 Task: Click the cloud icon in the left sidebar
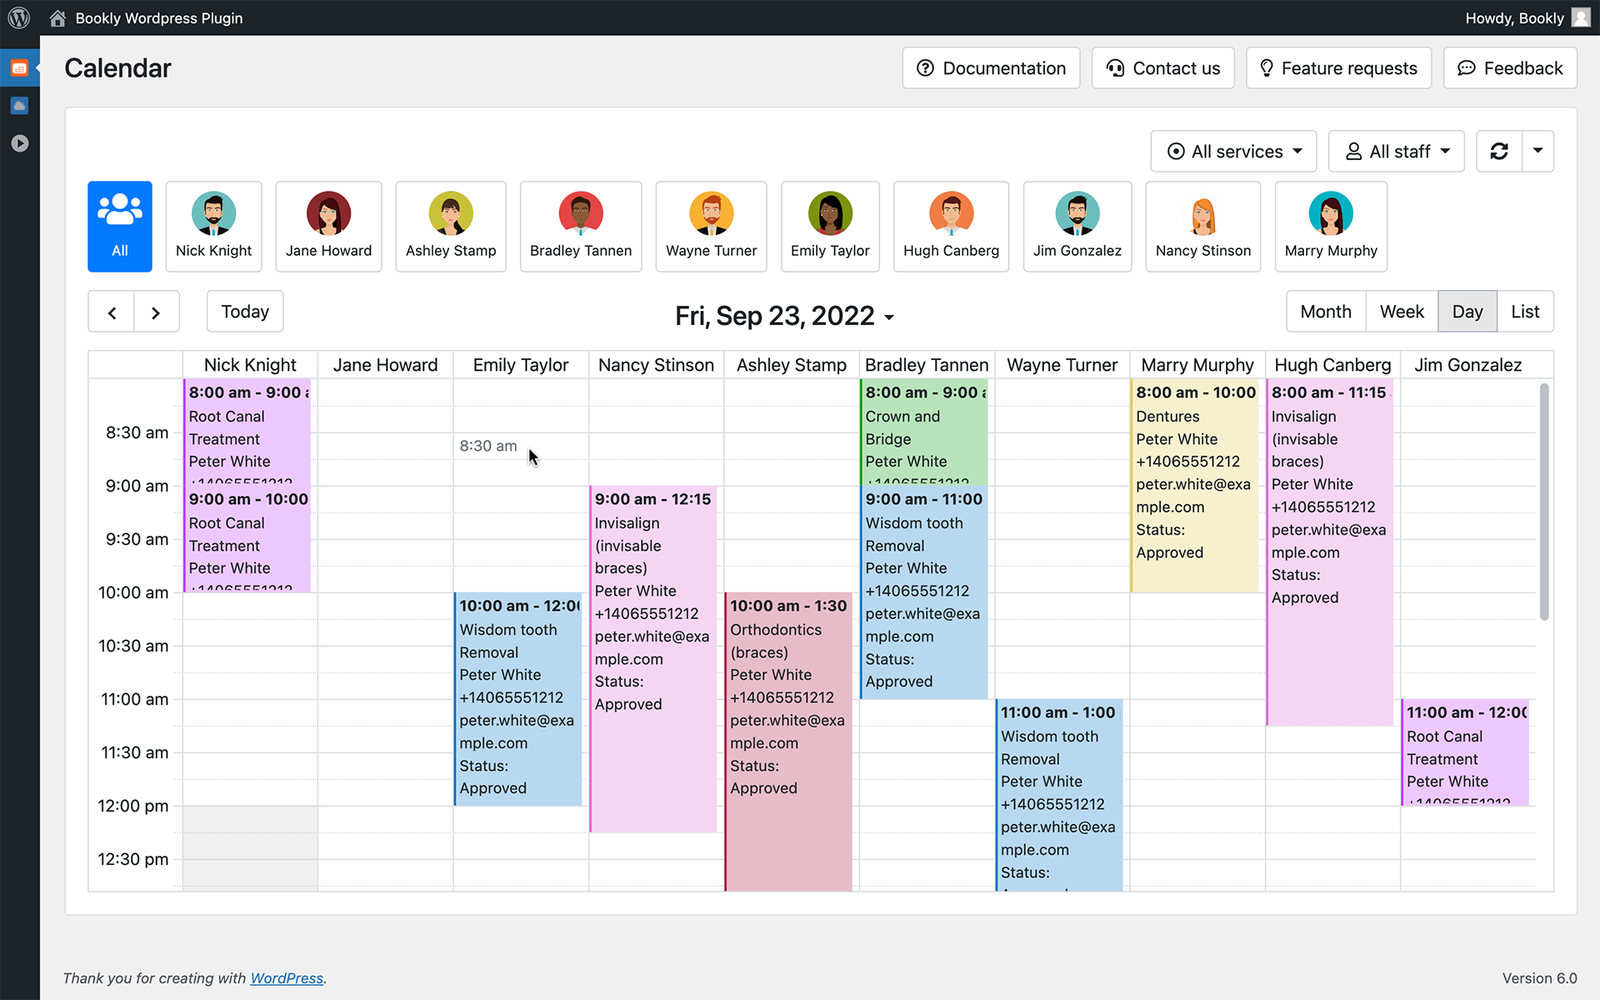click(20, 105)
